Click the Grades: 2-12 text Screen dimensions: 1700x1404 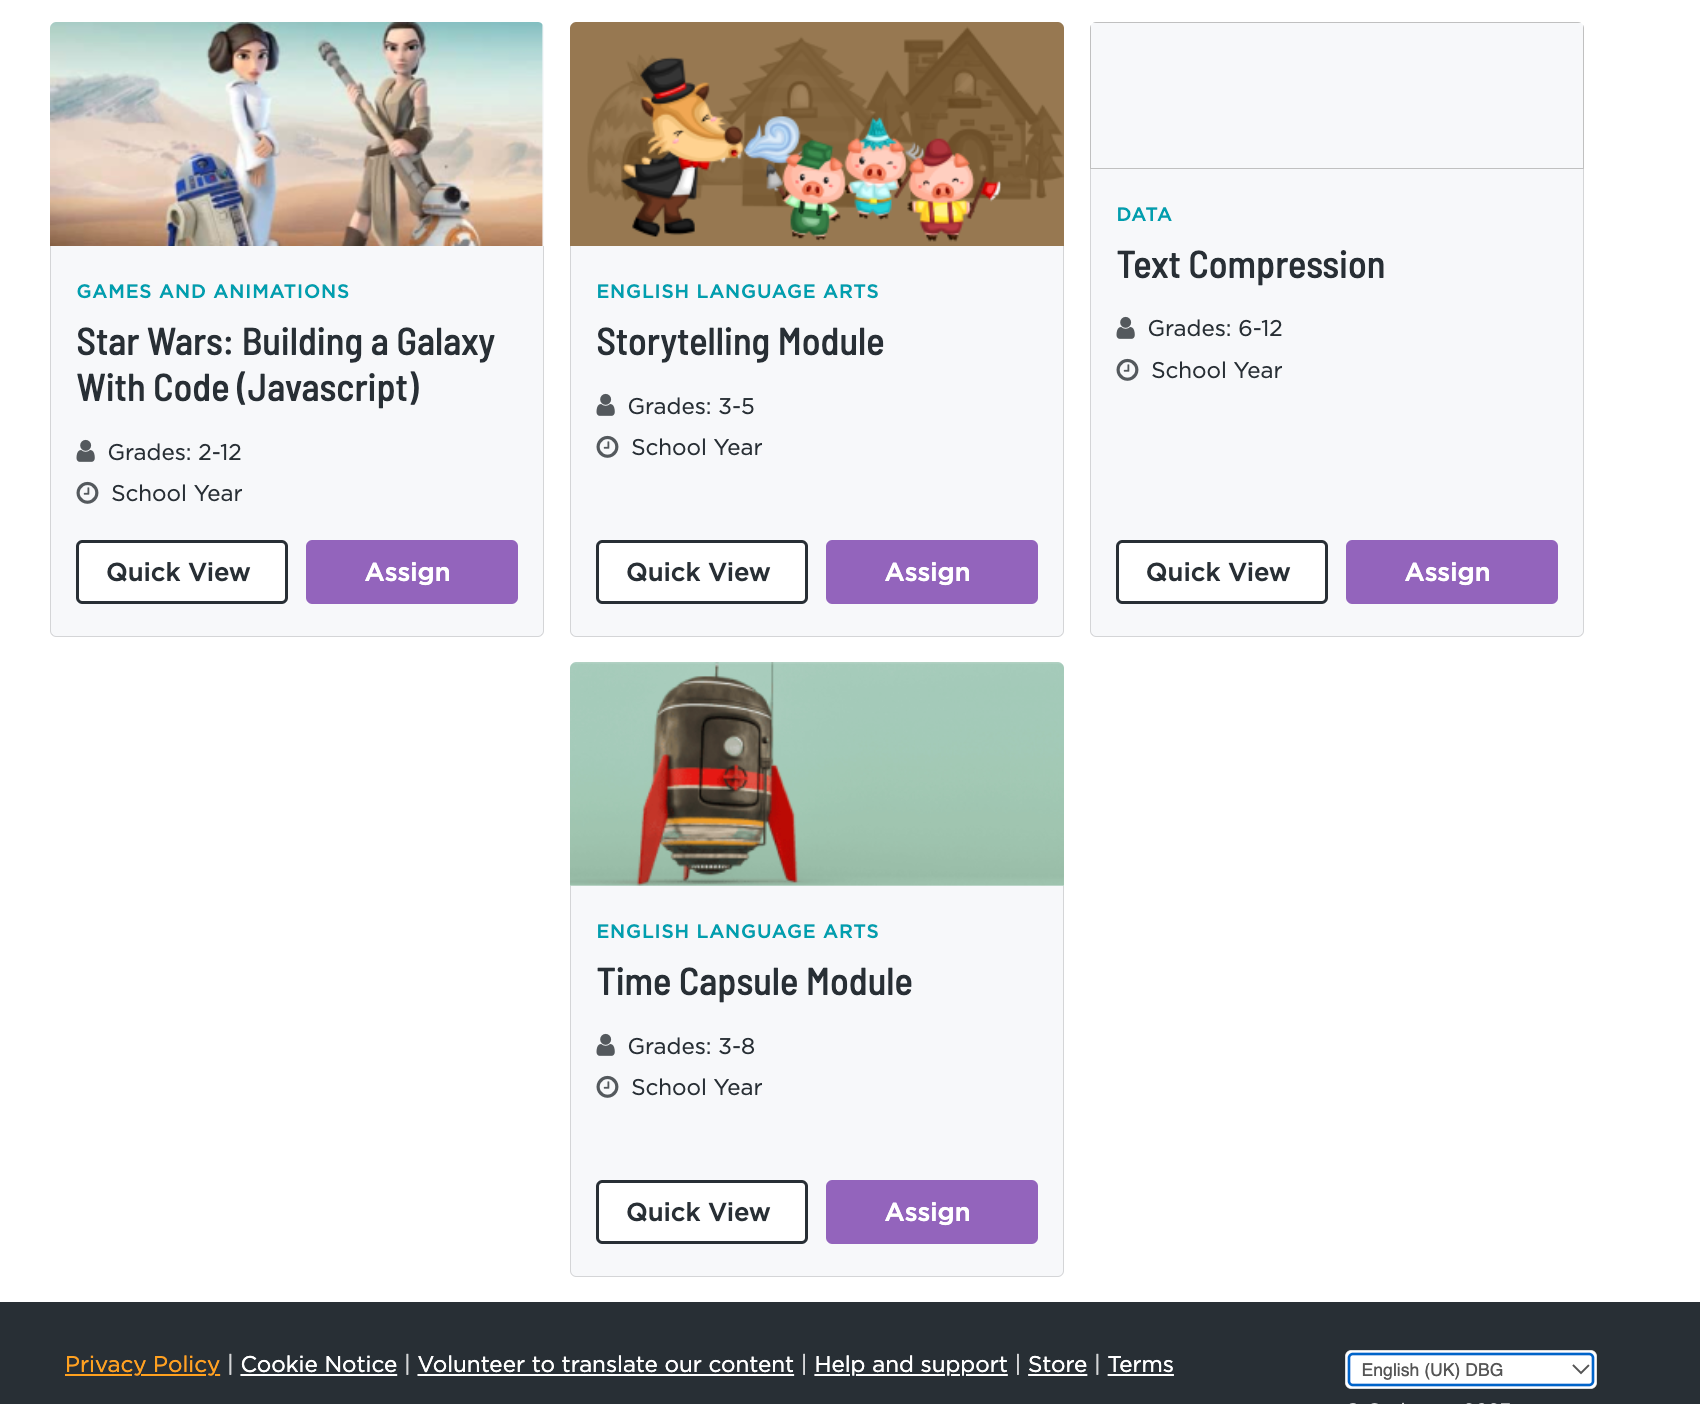point(175,452)
